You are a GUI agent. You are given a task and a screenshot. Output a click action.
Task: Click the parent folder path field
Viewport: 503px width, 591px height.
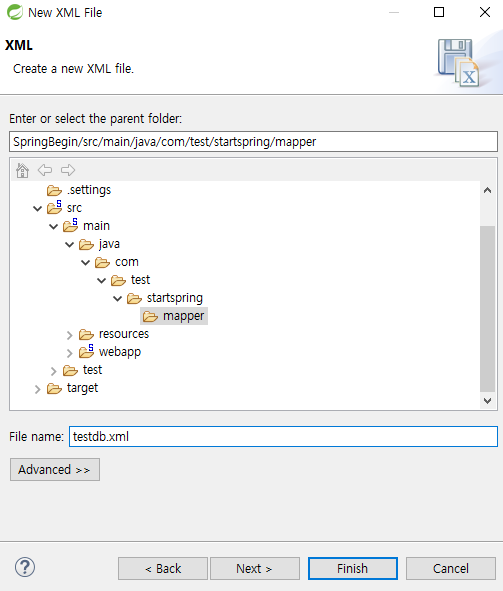tap(253, 142)
